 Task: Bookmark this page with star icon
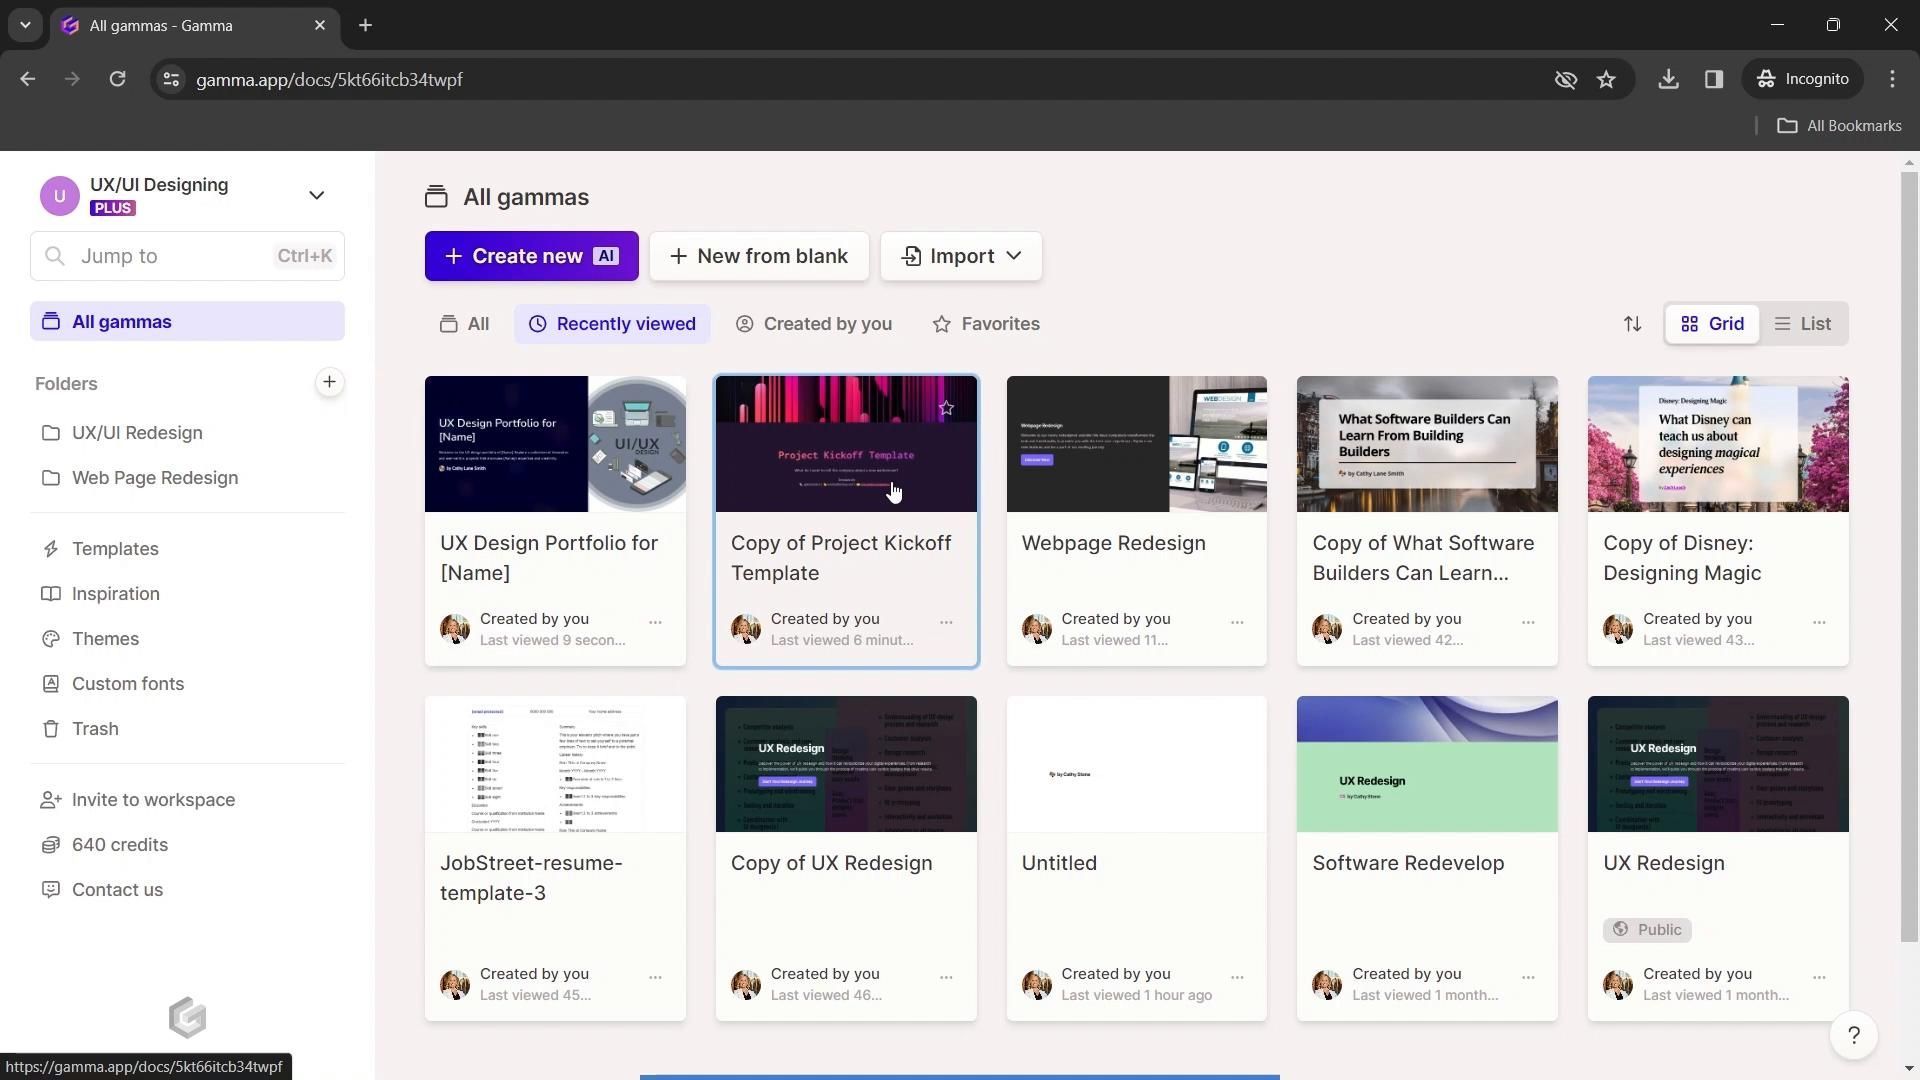coord(1606,79)
